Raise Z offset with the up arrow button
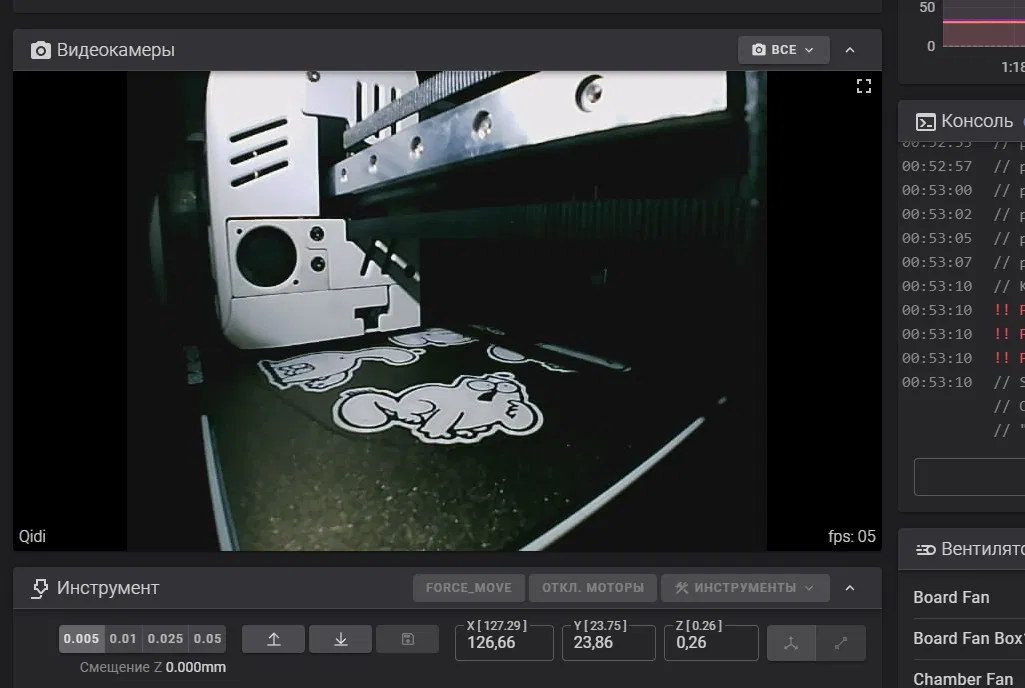The image size is (1025, 688). pos(273,639)
